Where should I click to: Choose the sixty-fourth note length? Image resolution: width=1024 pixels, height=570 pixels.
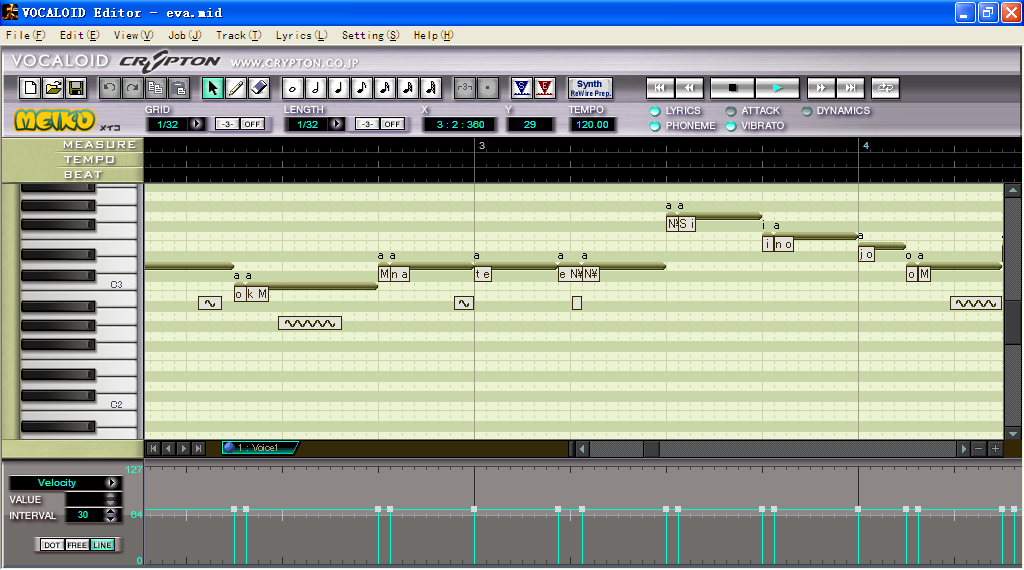pyautogui.click(x=431, y=87)
